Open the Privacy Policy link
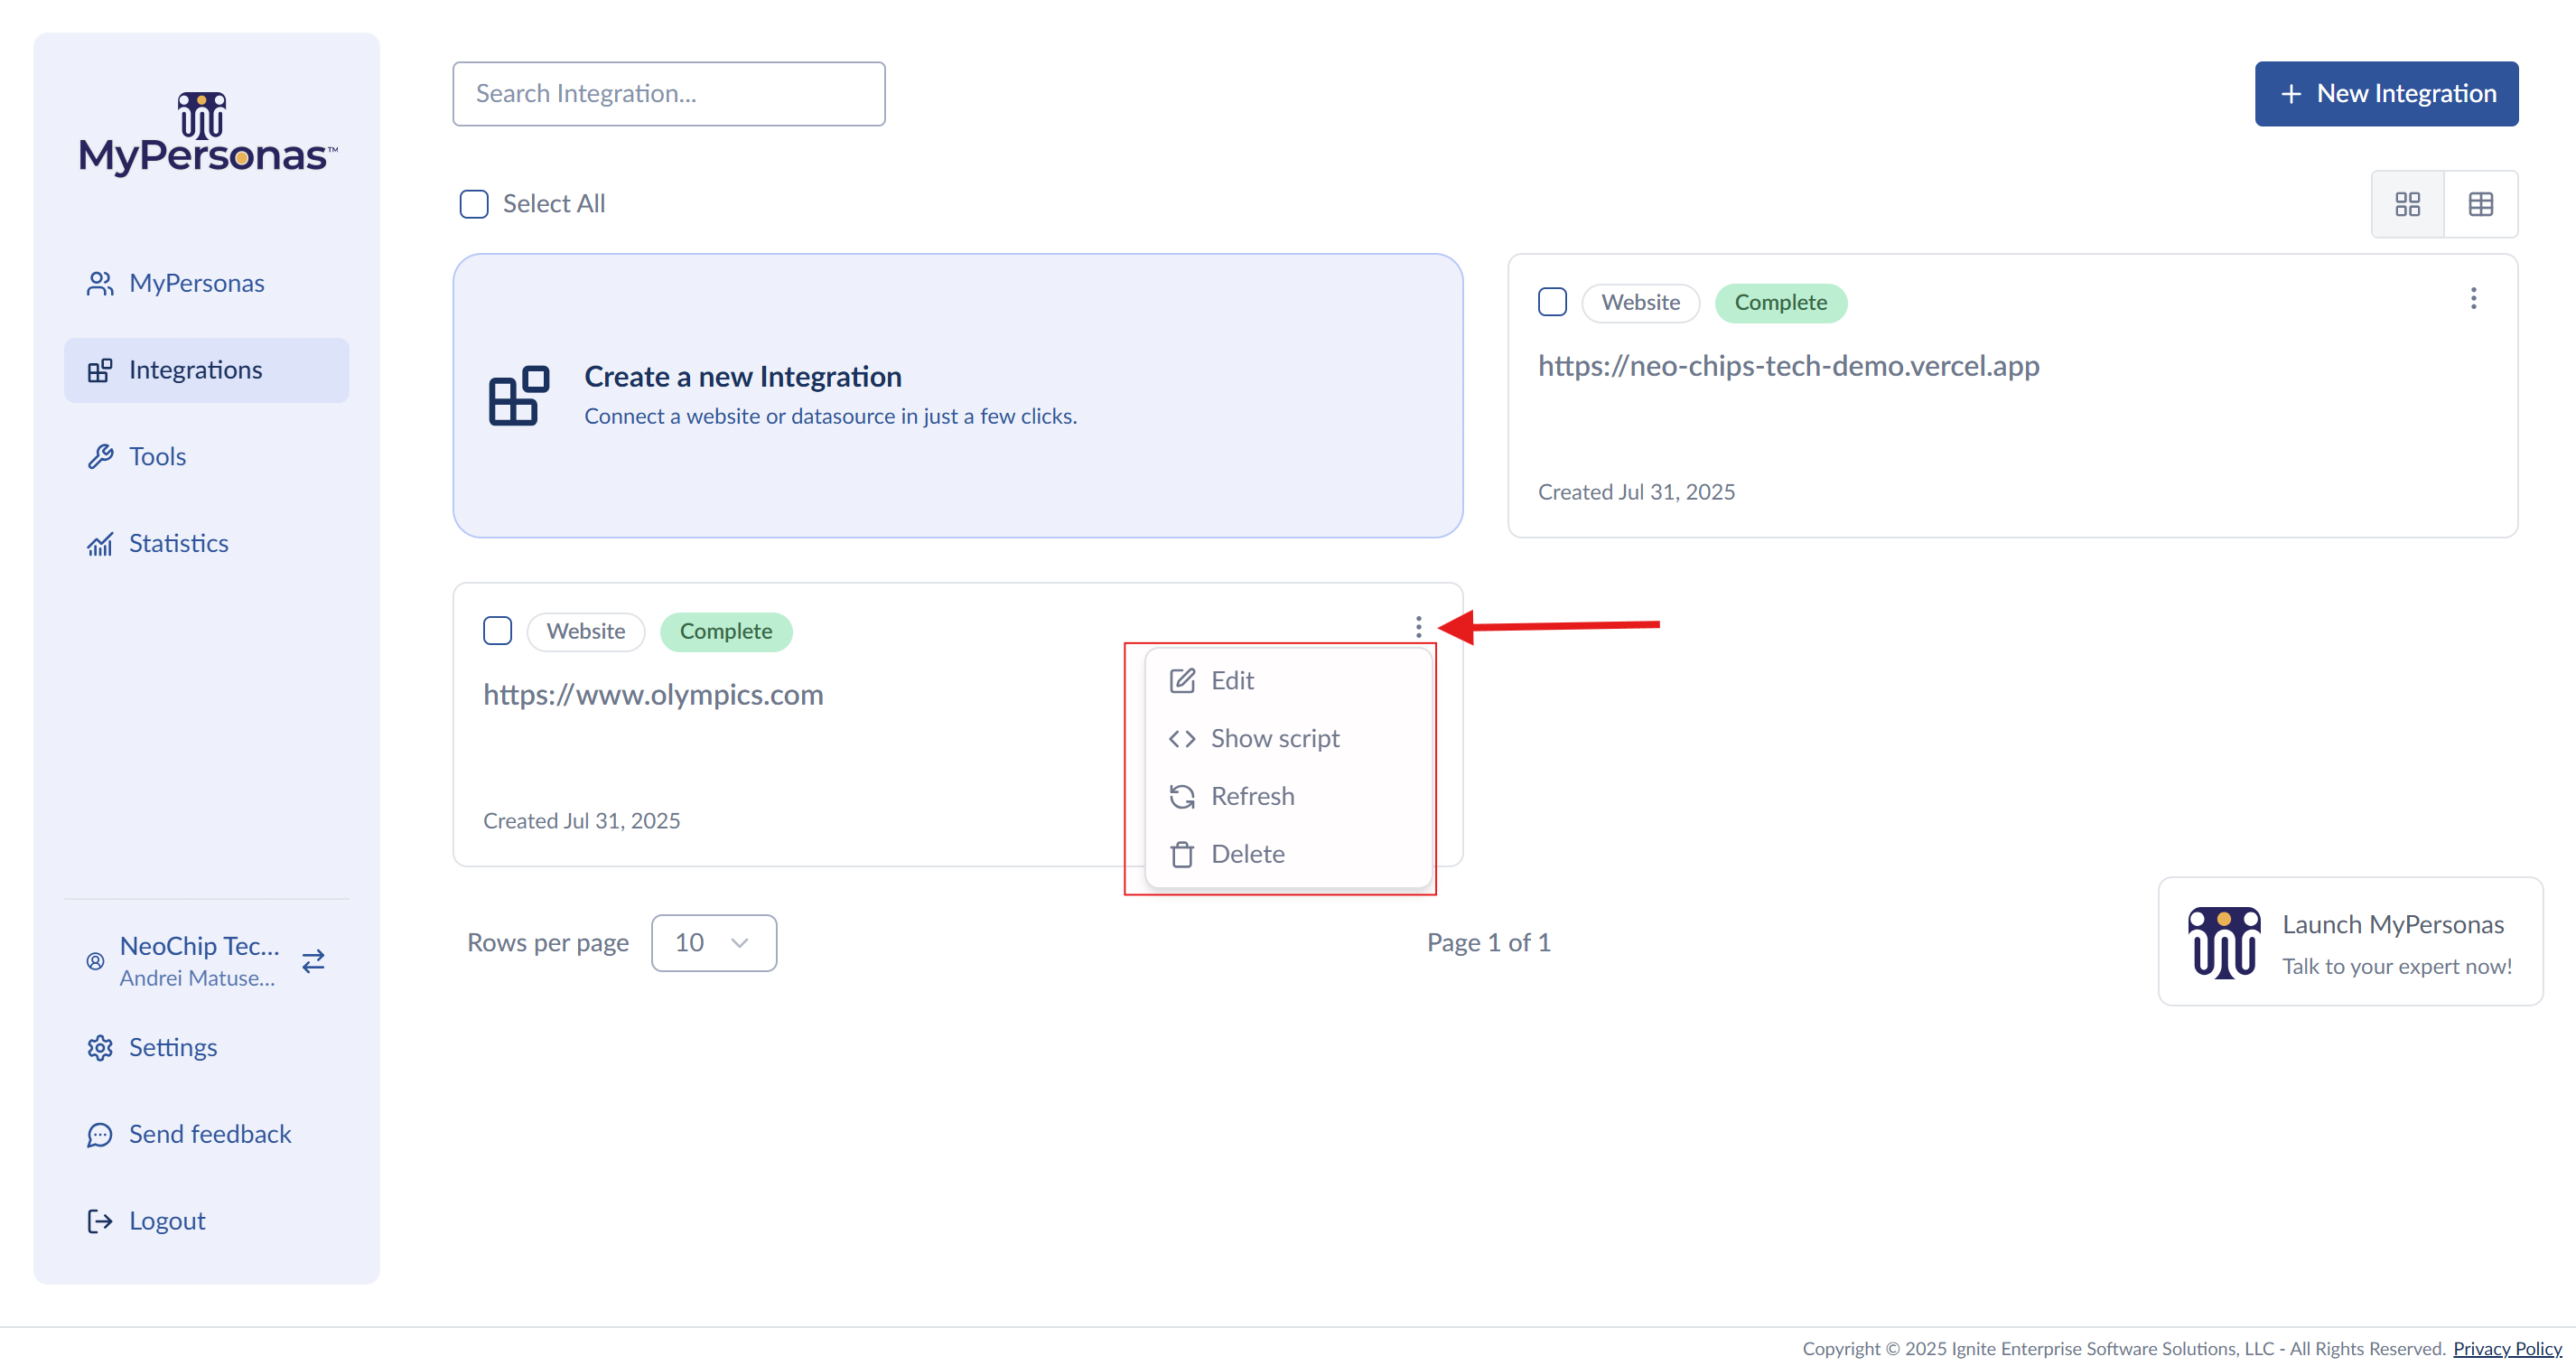Screen dimensions: 2576x1366 coord(2506,1348)
